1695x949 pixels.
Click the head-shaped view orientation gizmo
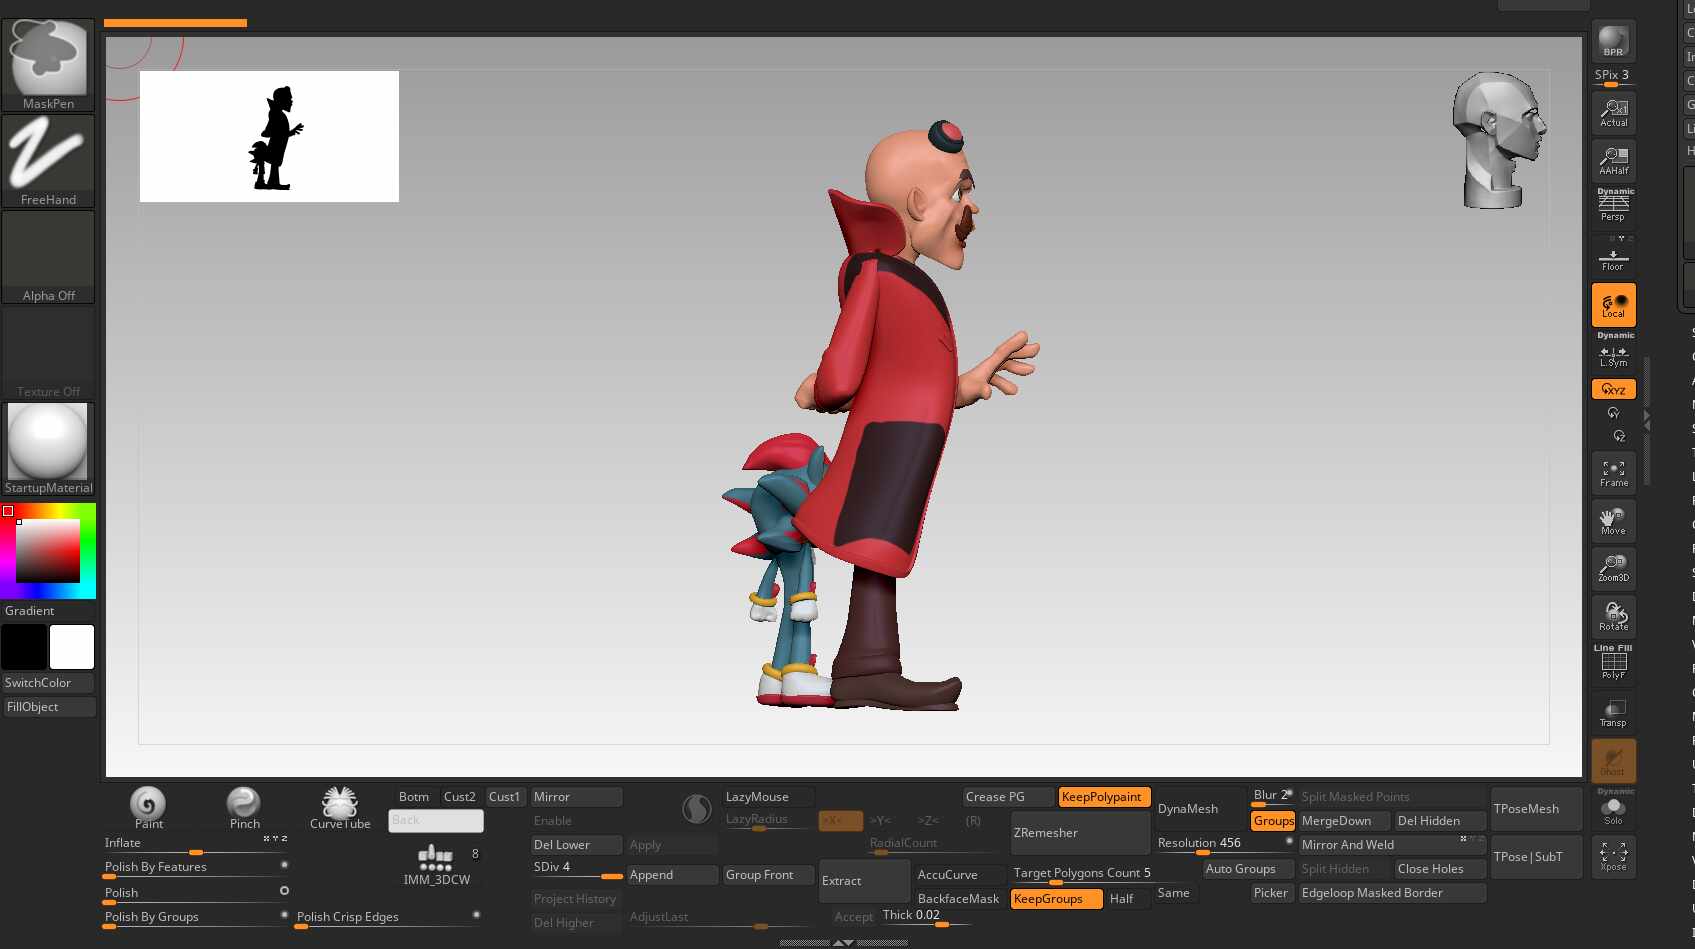click(1499, 139)
